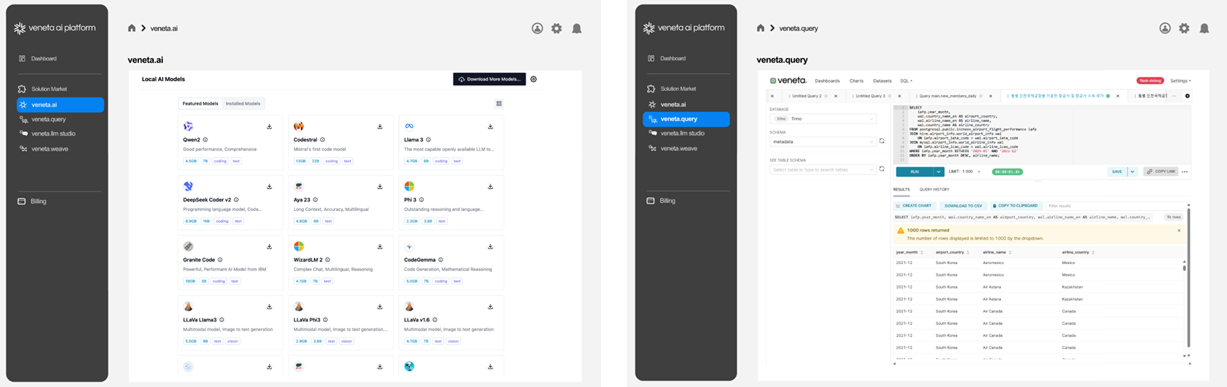This screenshot has height=387, width=1227.
Task: Open info icon next to Llama 3
Action: coord(428,140)
